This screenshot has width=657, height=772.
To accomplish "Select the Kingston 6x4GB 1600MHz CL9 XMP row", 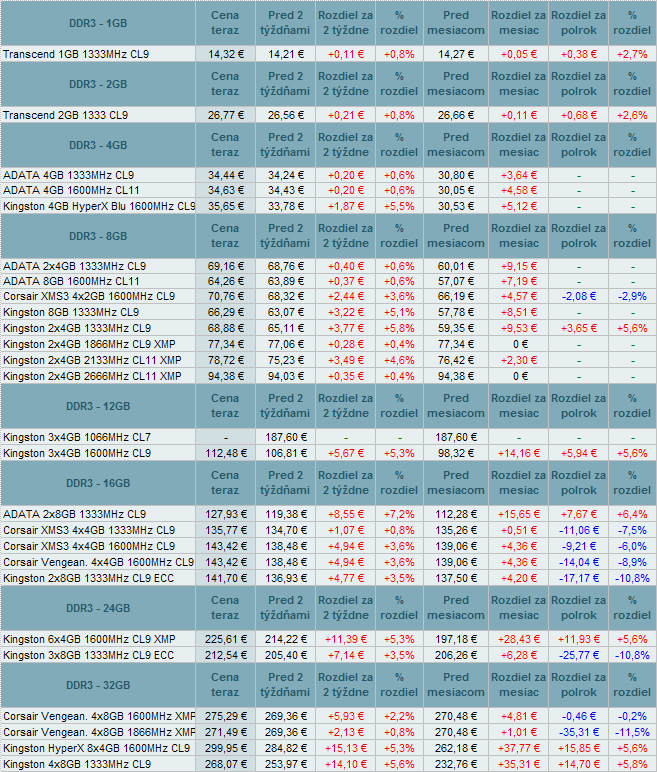I will click(328, 640).
